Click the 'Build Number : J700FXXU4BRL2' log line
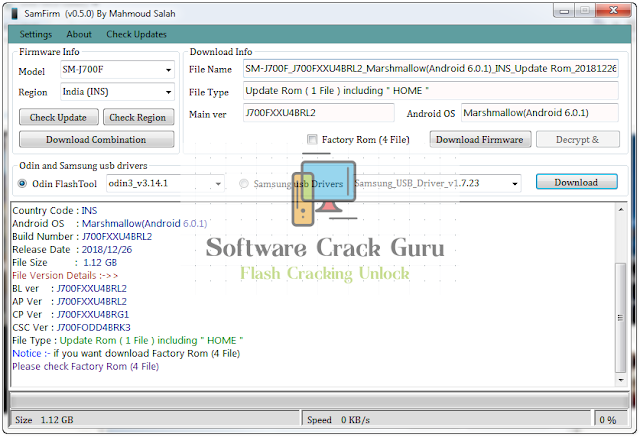 coord(82,237)
